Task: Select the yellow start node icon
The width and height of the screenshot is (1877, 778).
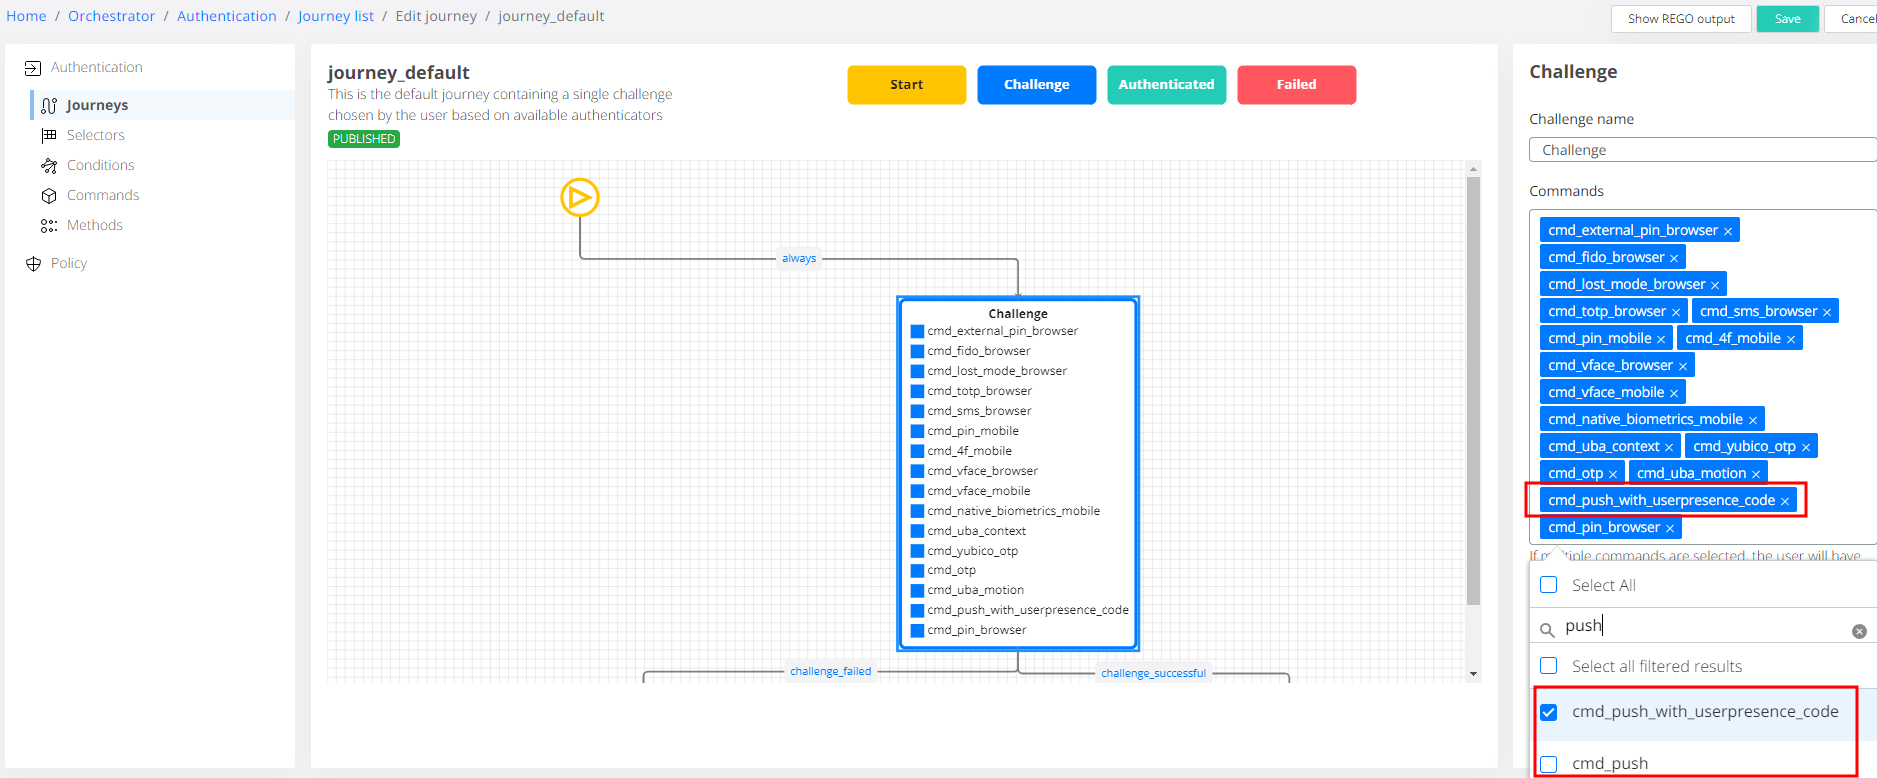Action: pos(580,198)
